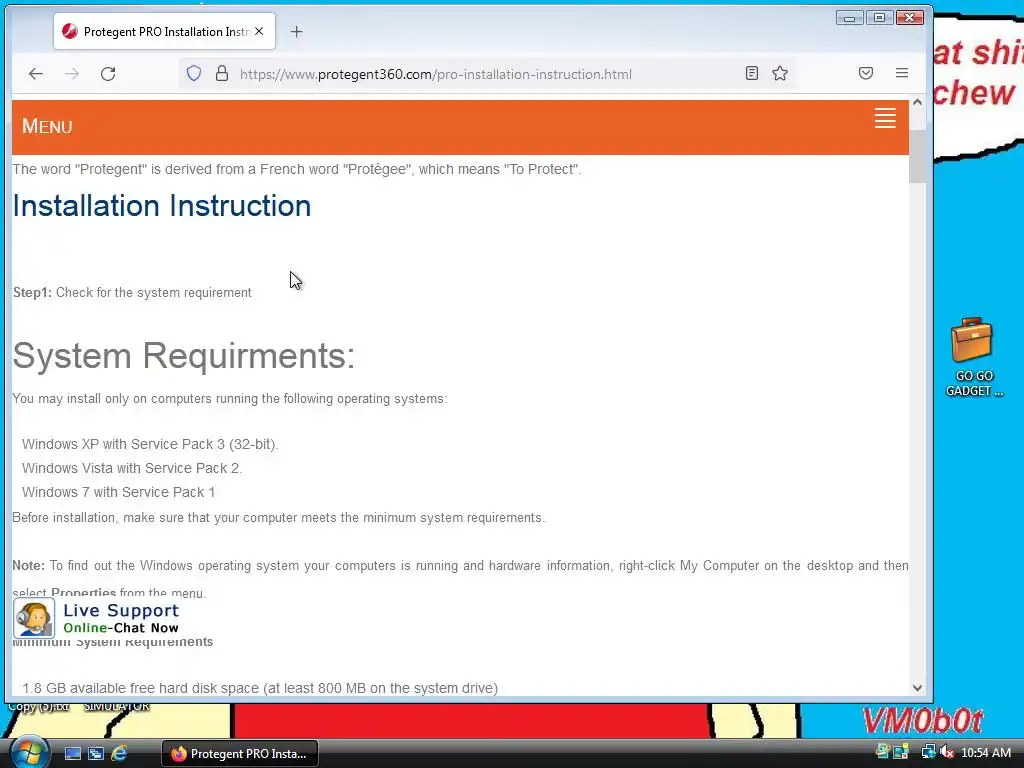Click the muted volume tray icon
This screenshot has width=1024, height=768.
click(x=947, y=752)
